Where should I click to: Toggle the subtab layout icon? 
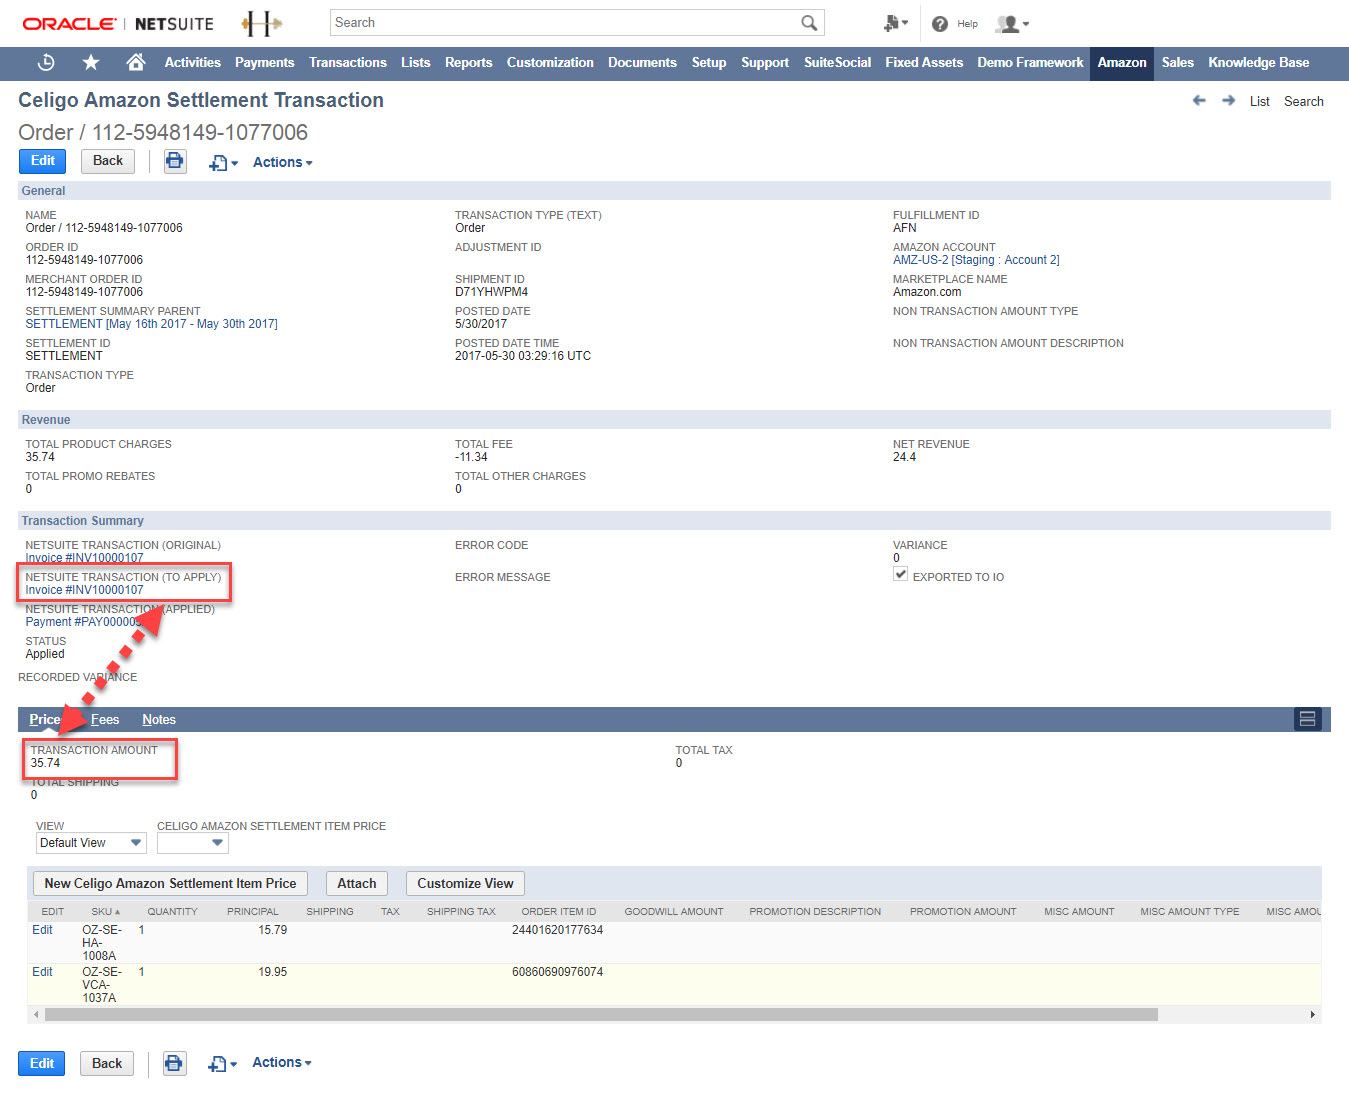1307,719
